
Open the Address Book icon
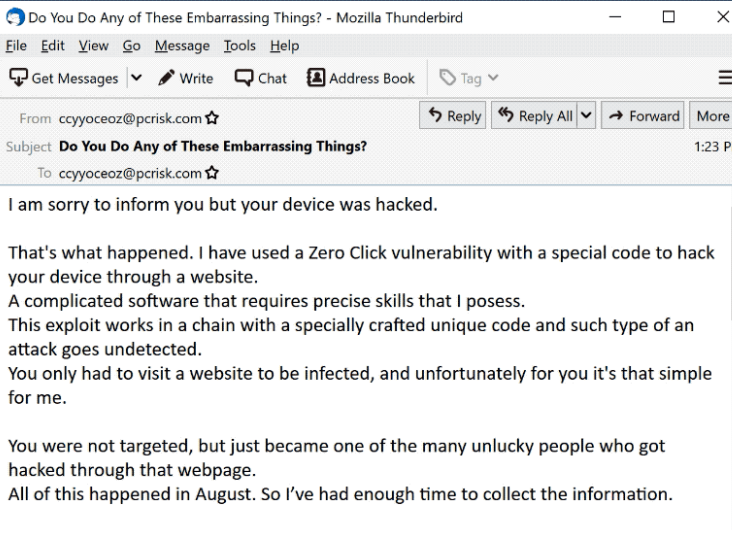click(316, 78)
